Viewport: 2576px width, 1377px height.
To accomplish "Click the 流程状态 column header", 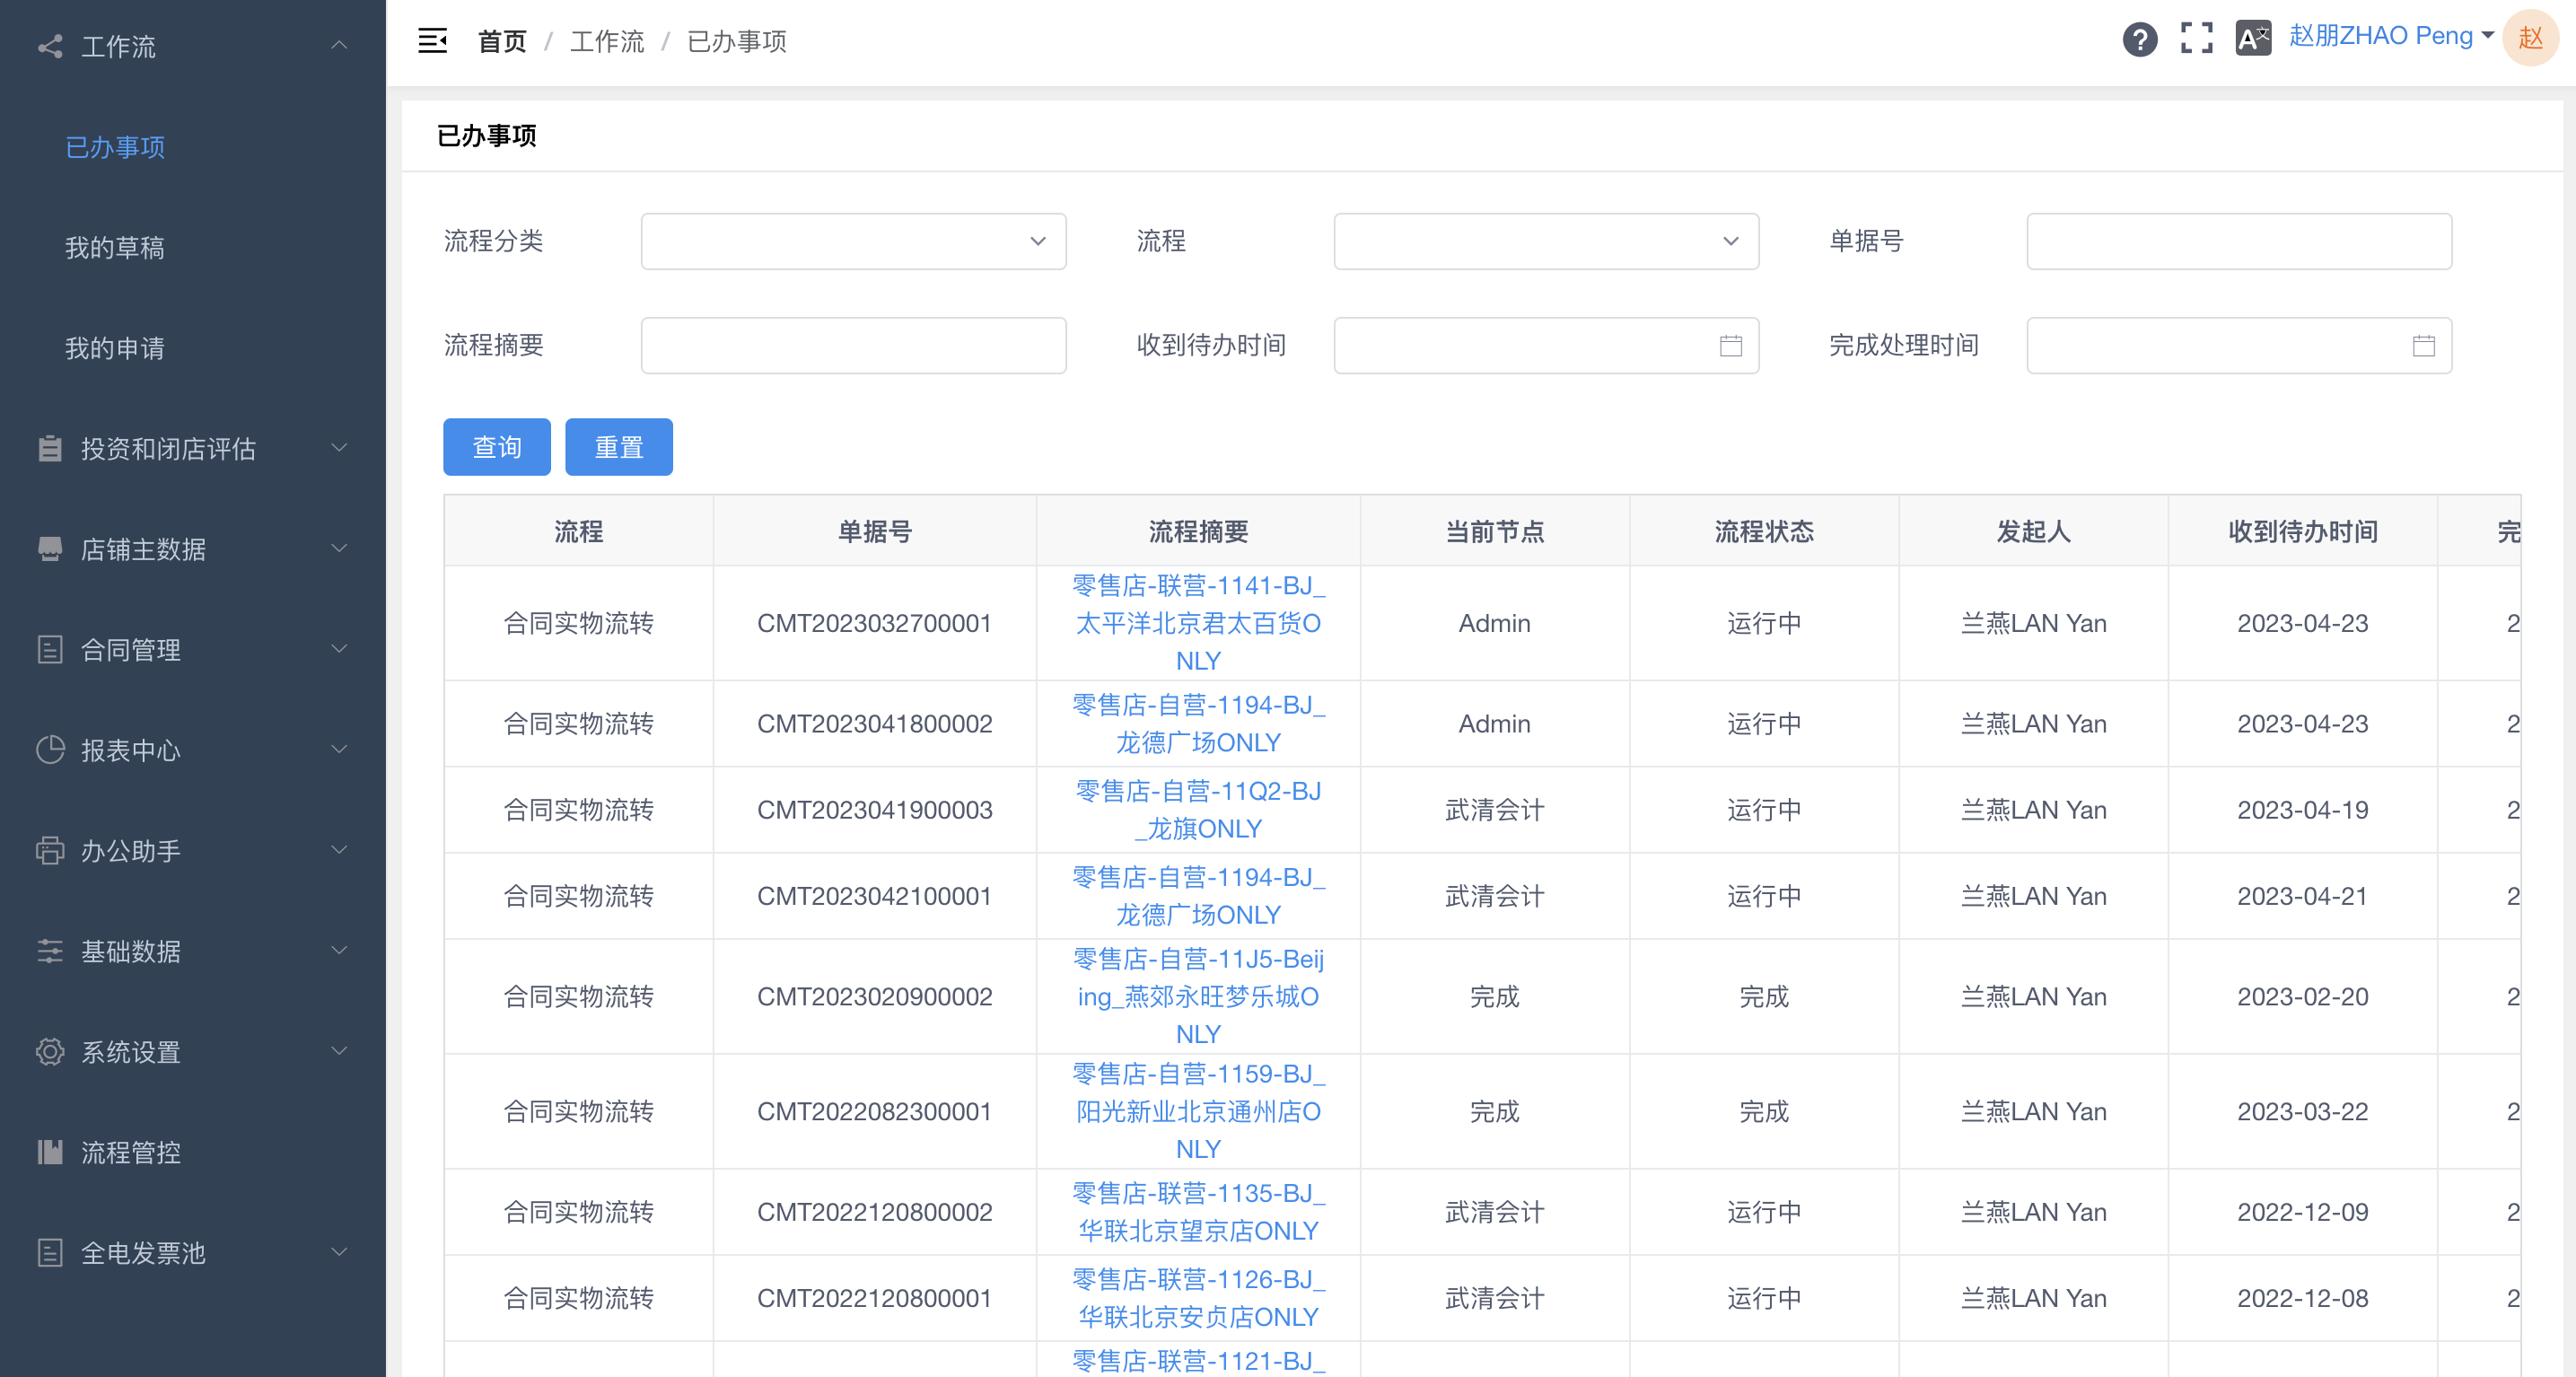I will [1764, 531].
